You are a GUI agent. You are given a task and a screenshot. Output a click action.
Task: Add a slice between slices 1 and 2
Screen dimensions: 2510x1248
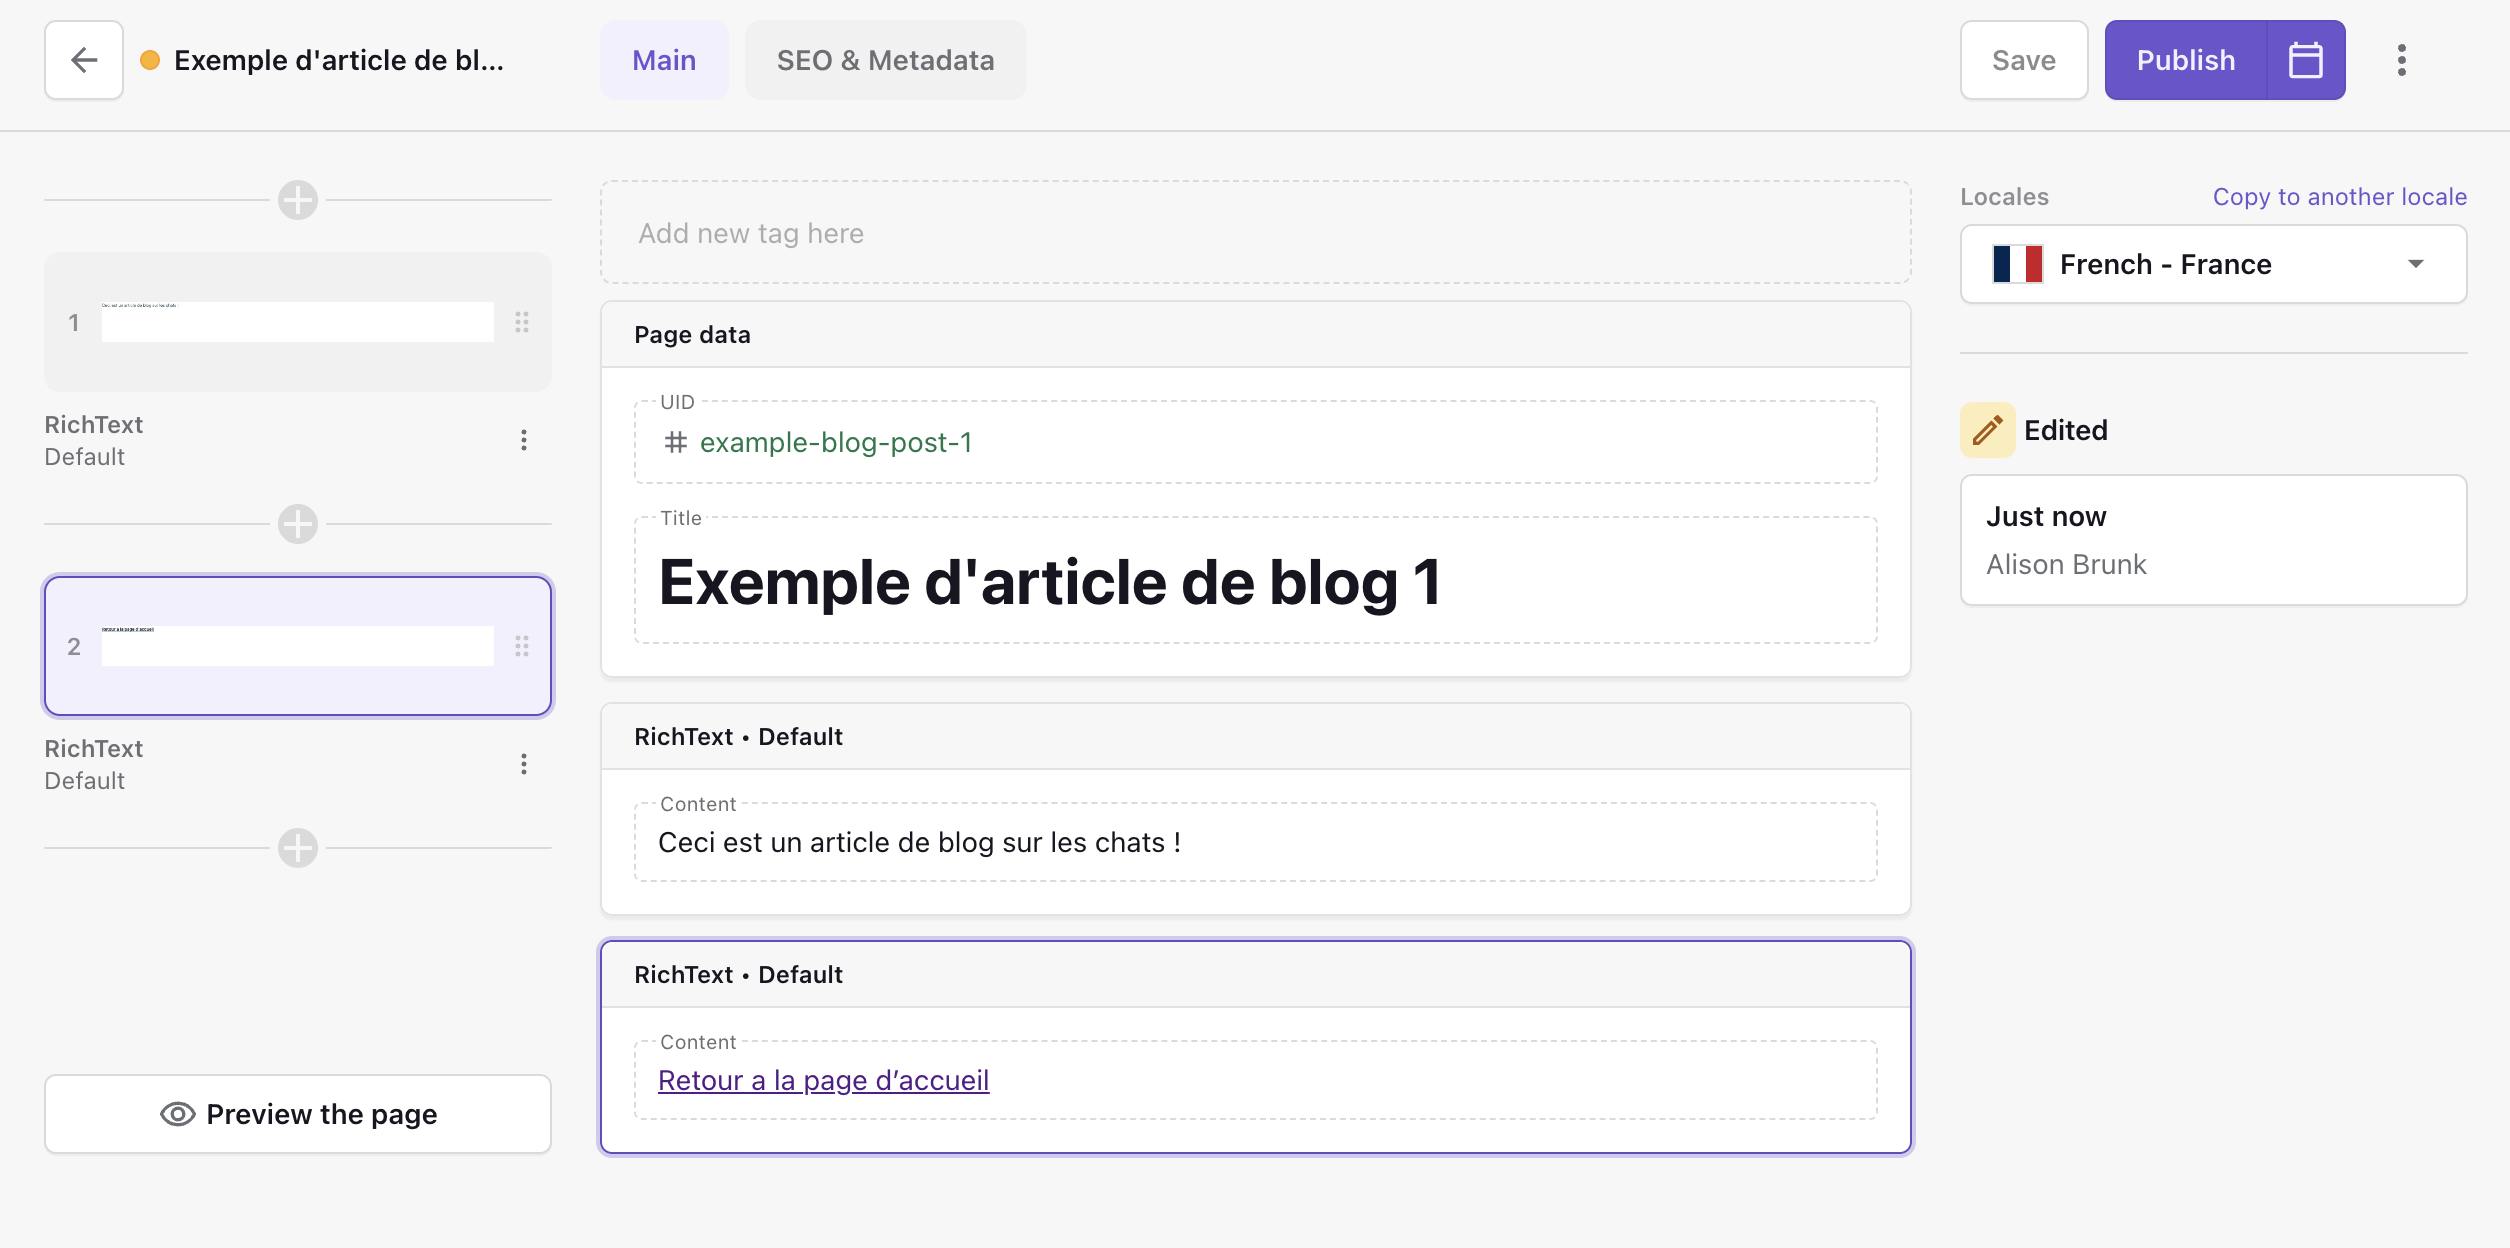298,524
